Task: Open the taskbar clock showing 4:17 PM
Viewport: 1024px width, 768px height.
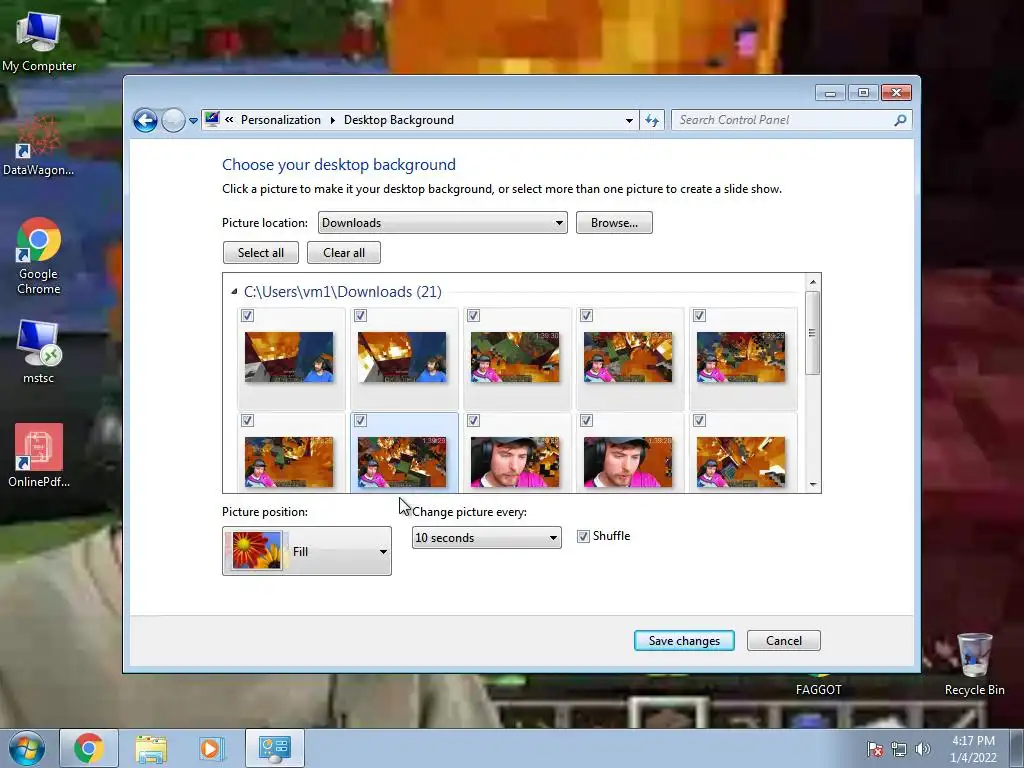Action: tap(973, 749)
